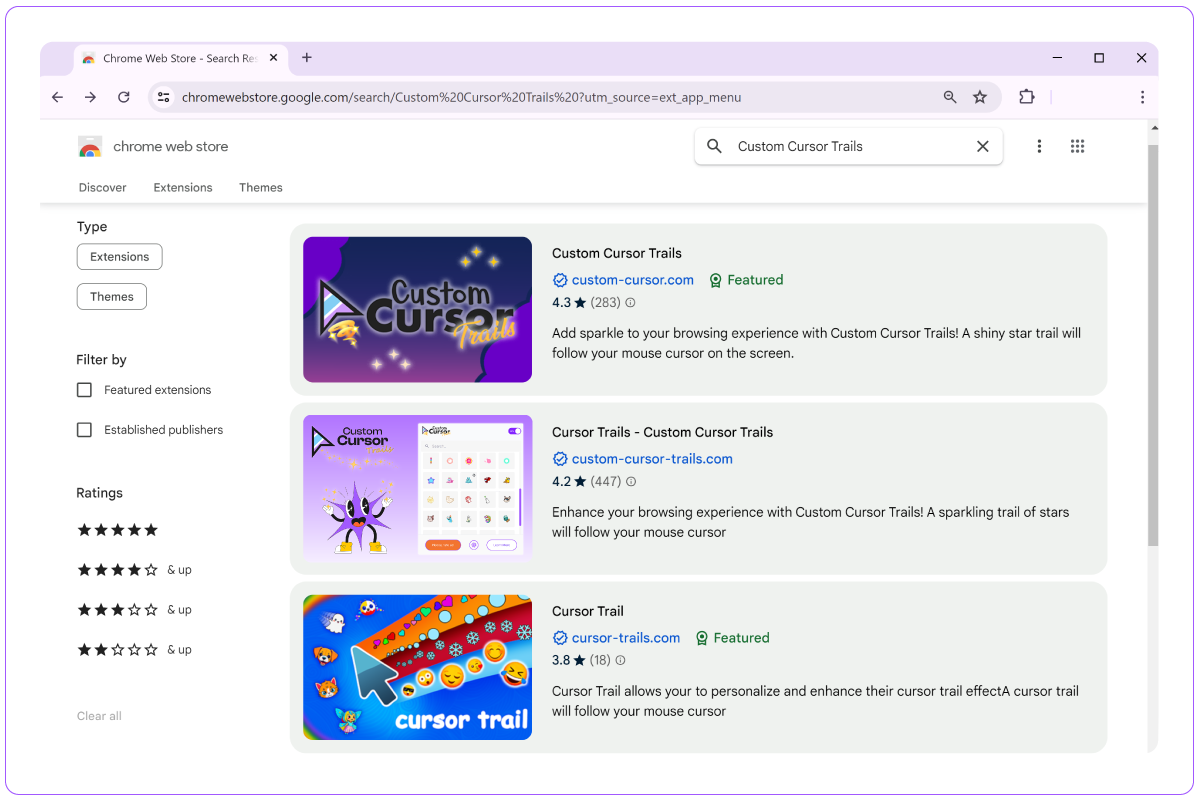The image size is (1200, 800).
Task: Open the store's three-dot options menu
Action: tap(1039, 146)
